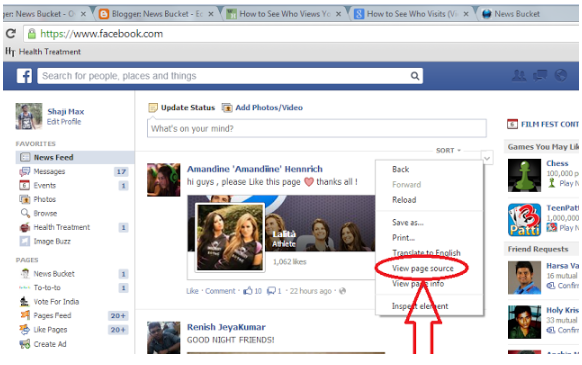Click the browser reload icon
Screen dimensions: 582x365
coord(11,34)
